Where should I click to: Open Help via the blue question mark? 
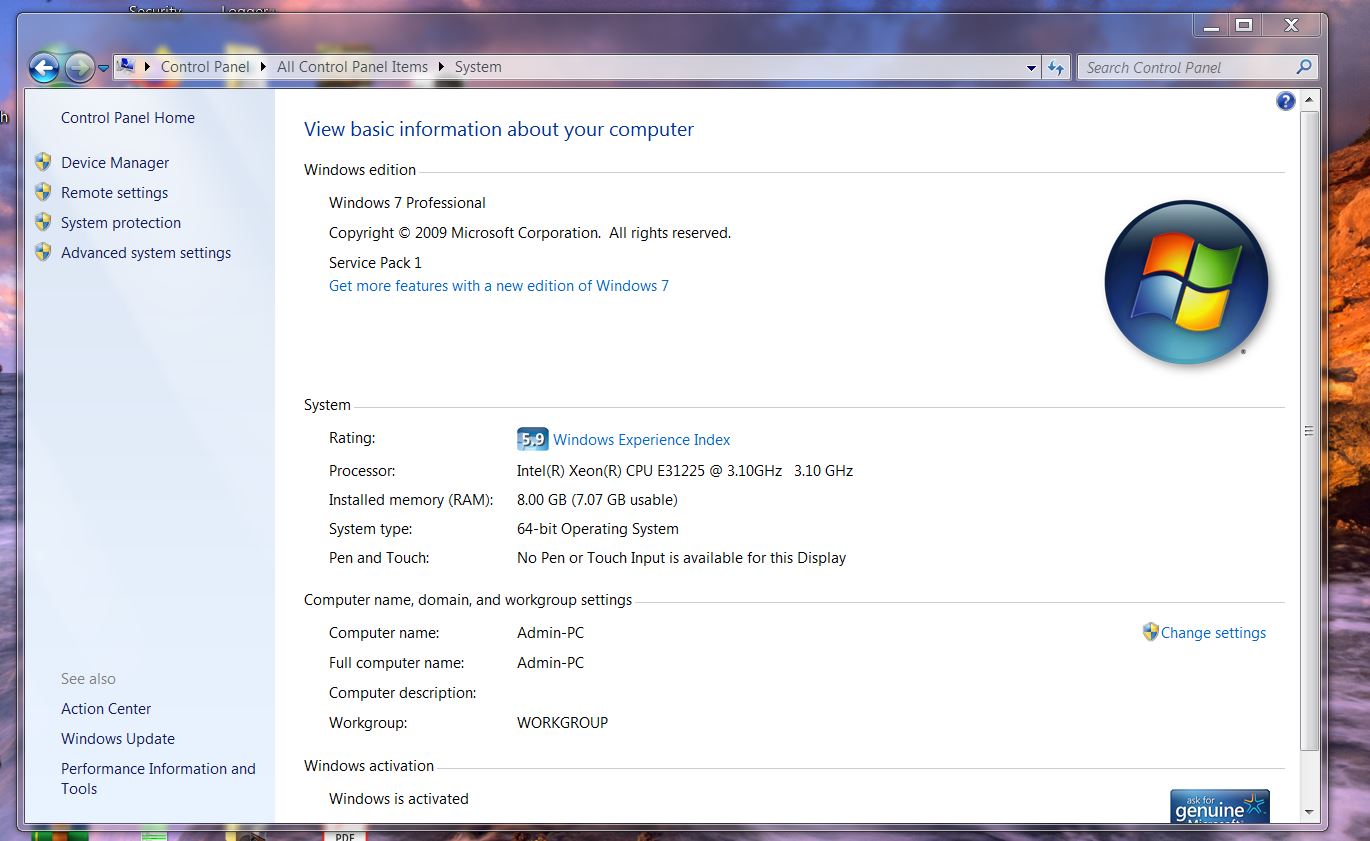coord(1286,101)
